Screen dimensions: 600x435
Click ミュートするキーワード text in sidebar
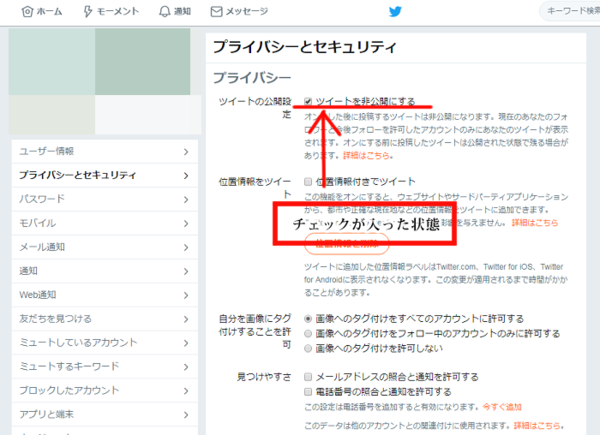point(69,367)
